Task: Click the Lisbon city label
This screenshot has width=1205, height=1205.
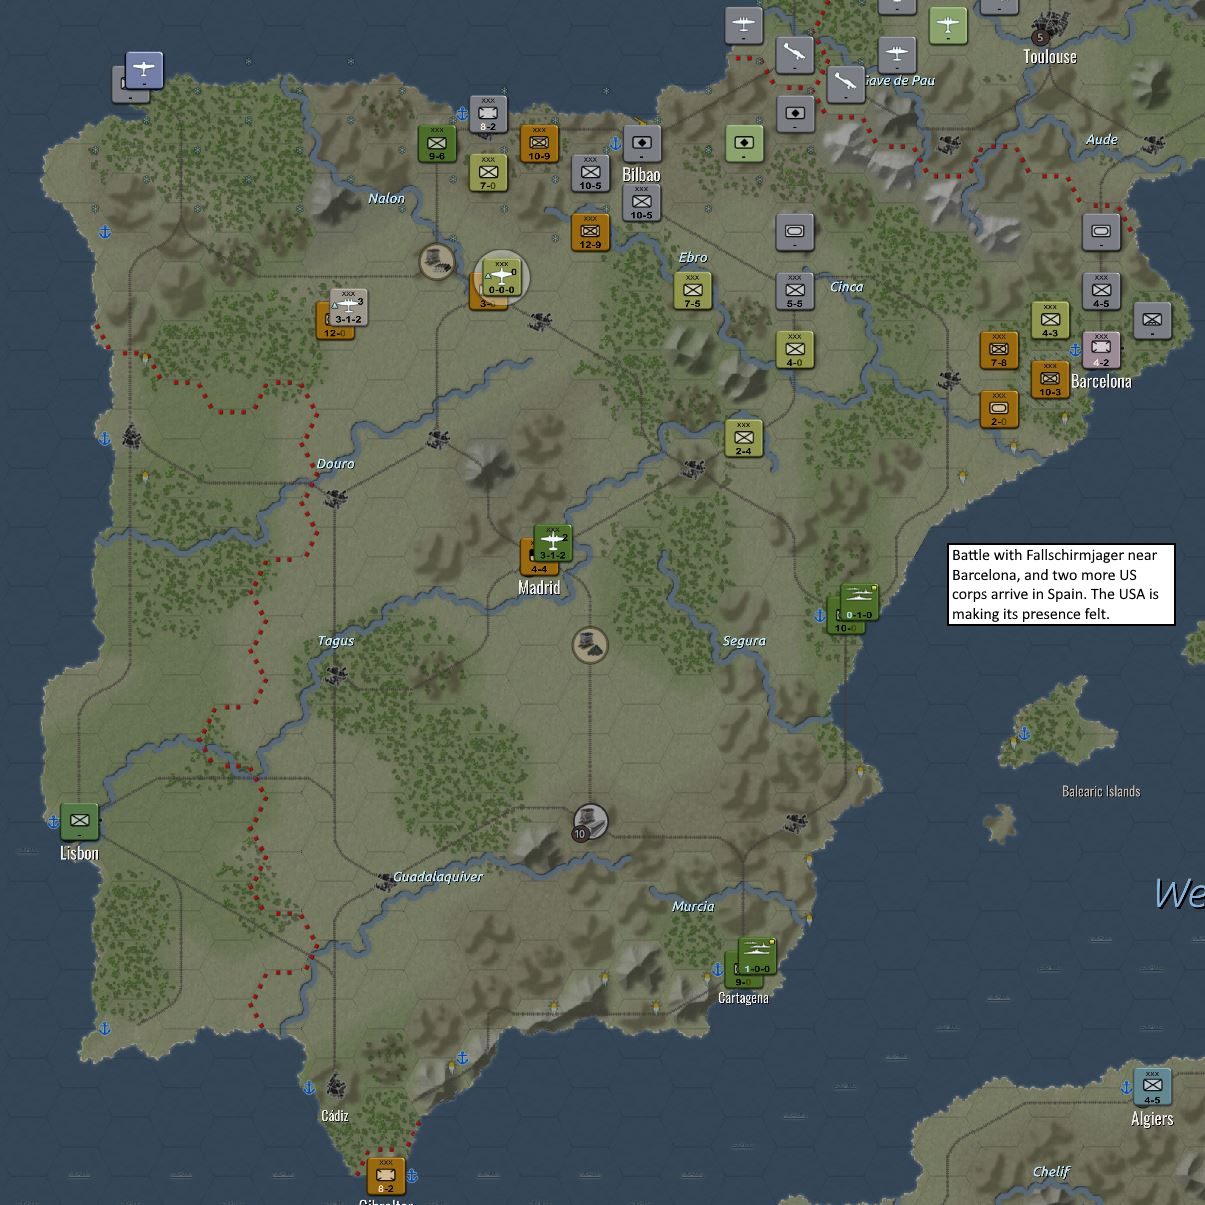Action: (x=79, y=853)
